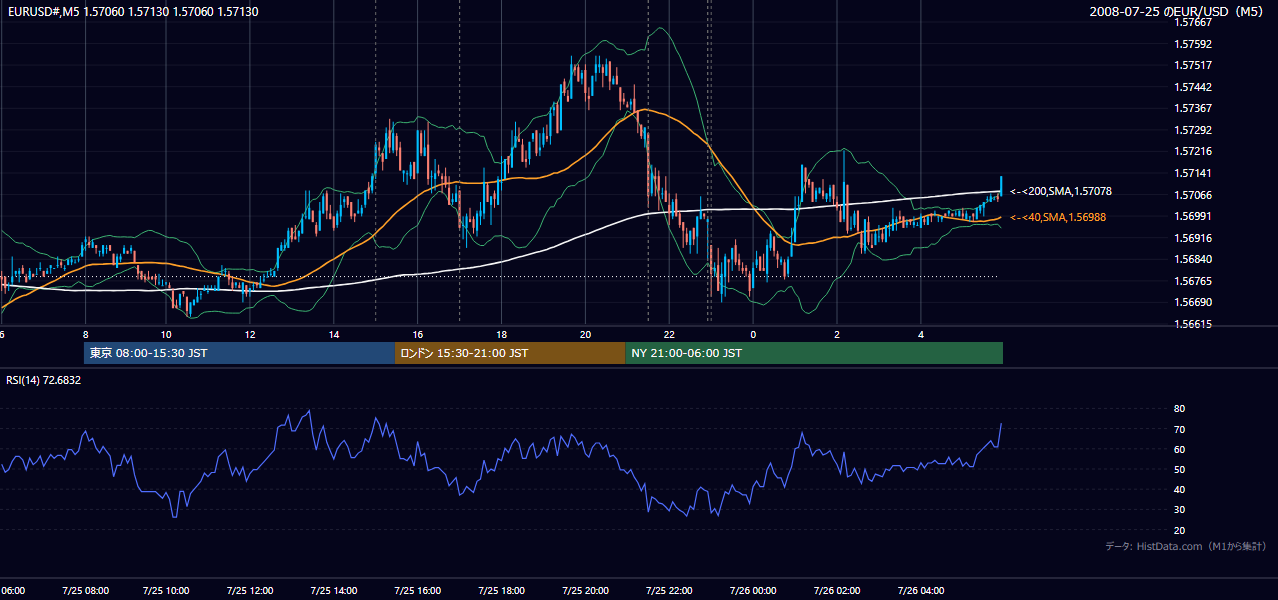Click the 7/25 12:00 time label
The height and width of the screenshot is (600, 1278).
[250, 590]
